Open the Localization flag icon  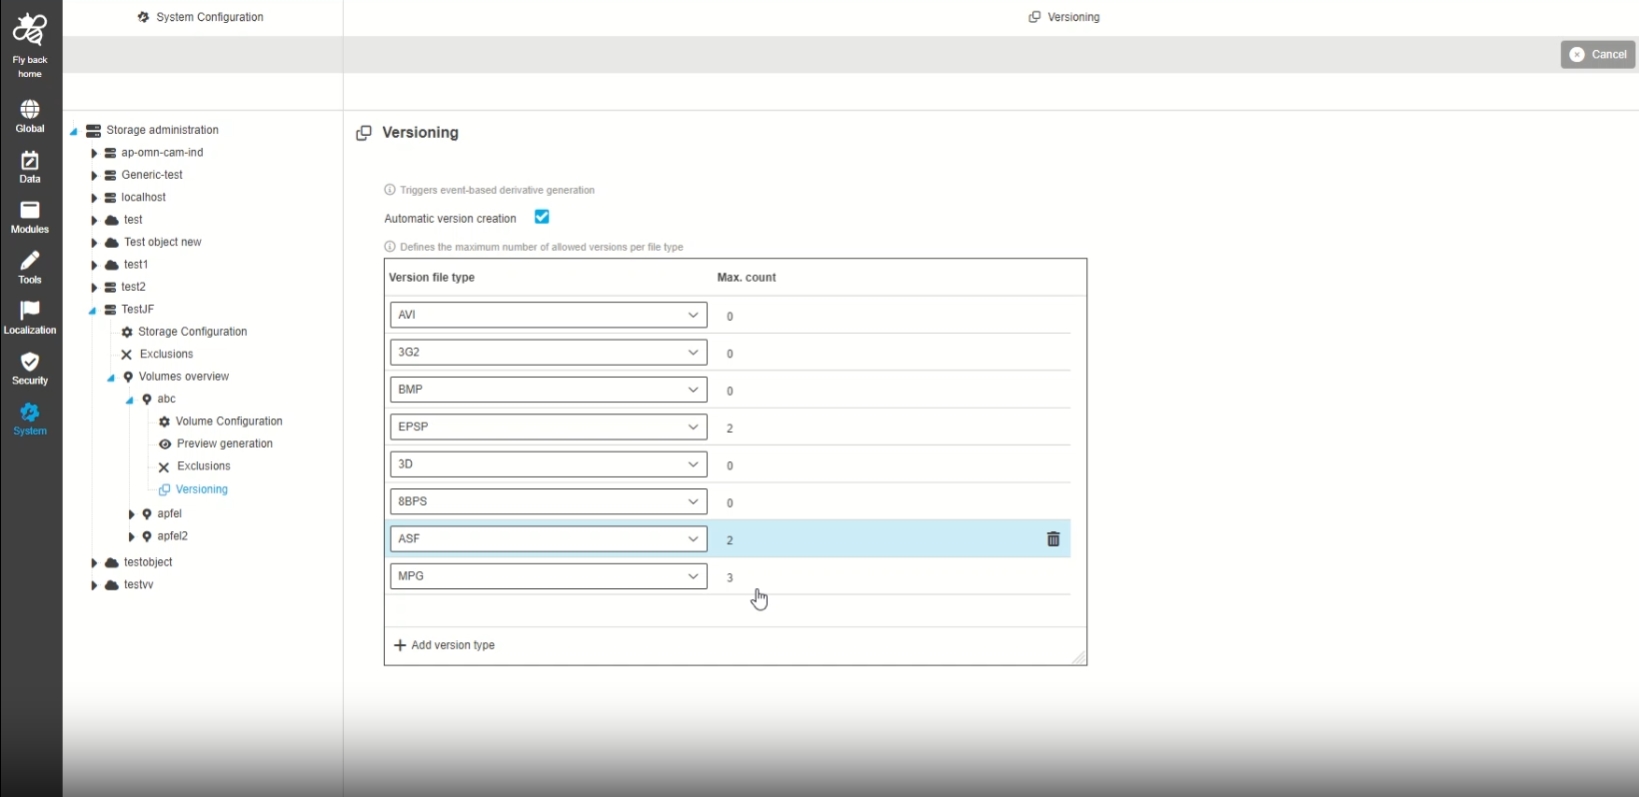30,312
